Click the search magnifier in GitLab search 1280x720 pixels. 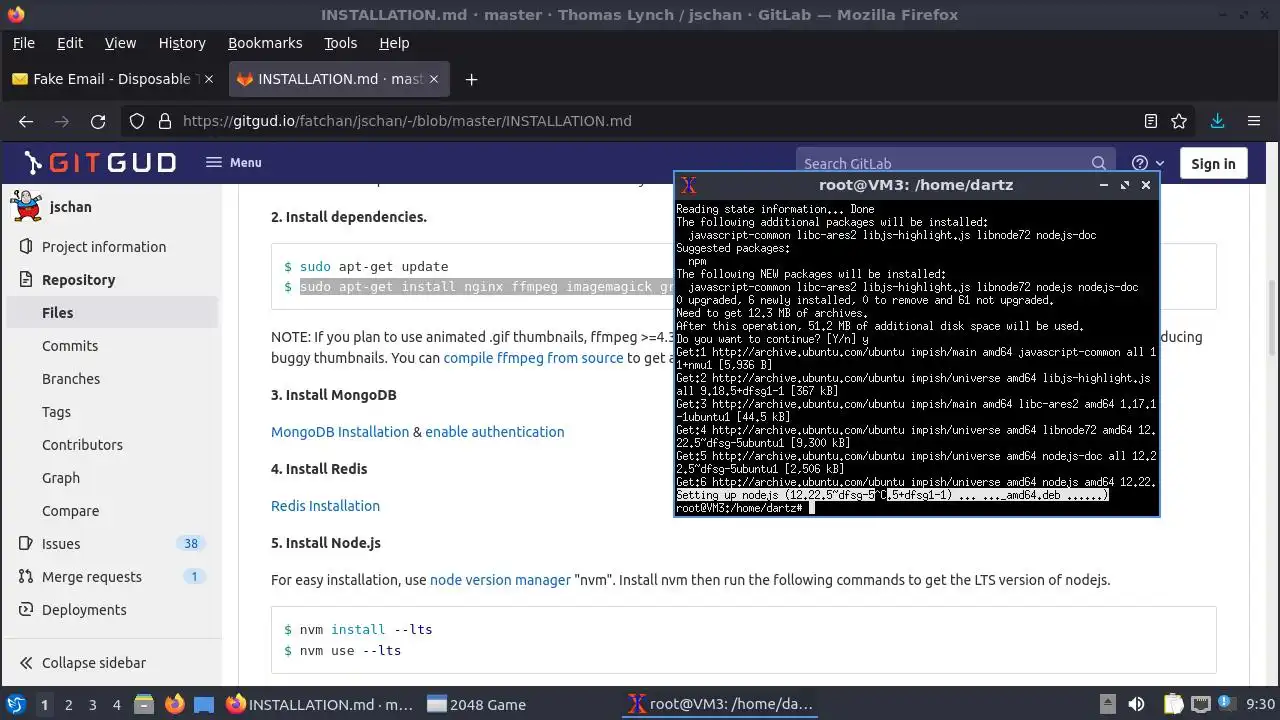coord(1099,163)
